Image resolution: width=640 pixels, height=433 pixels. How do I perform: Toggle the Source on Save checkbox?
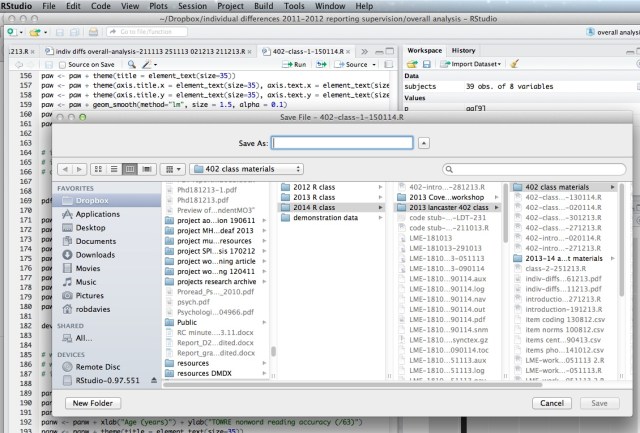[x=62, y=65]
